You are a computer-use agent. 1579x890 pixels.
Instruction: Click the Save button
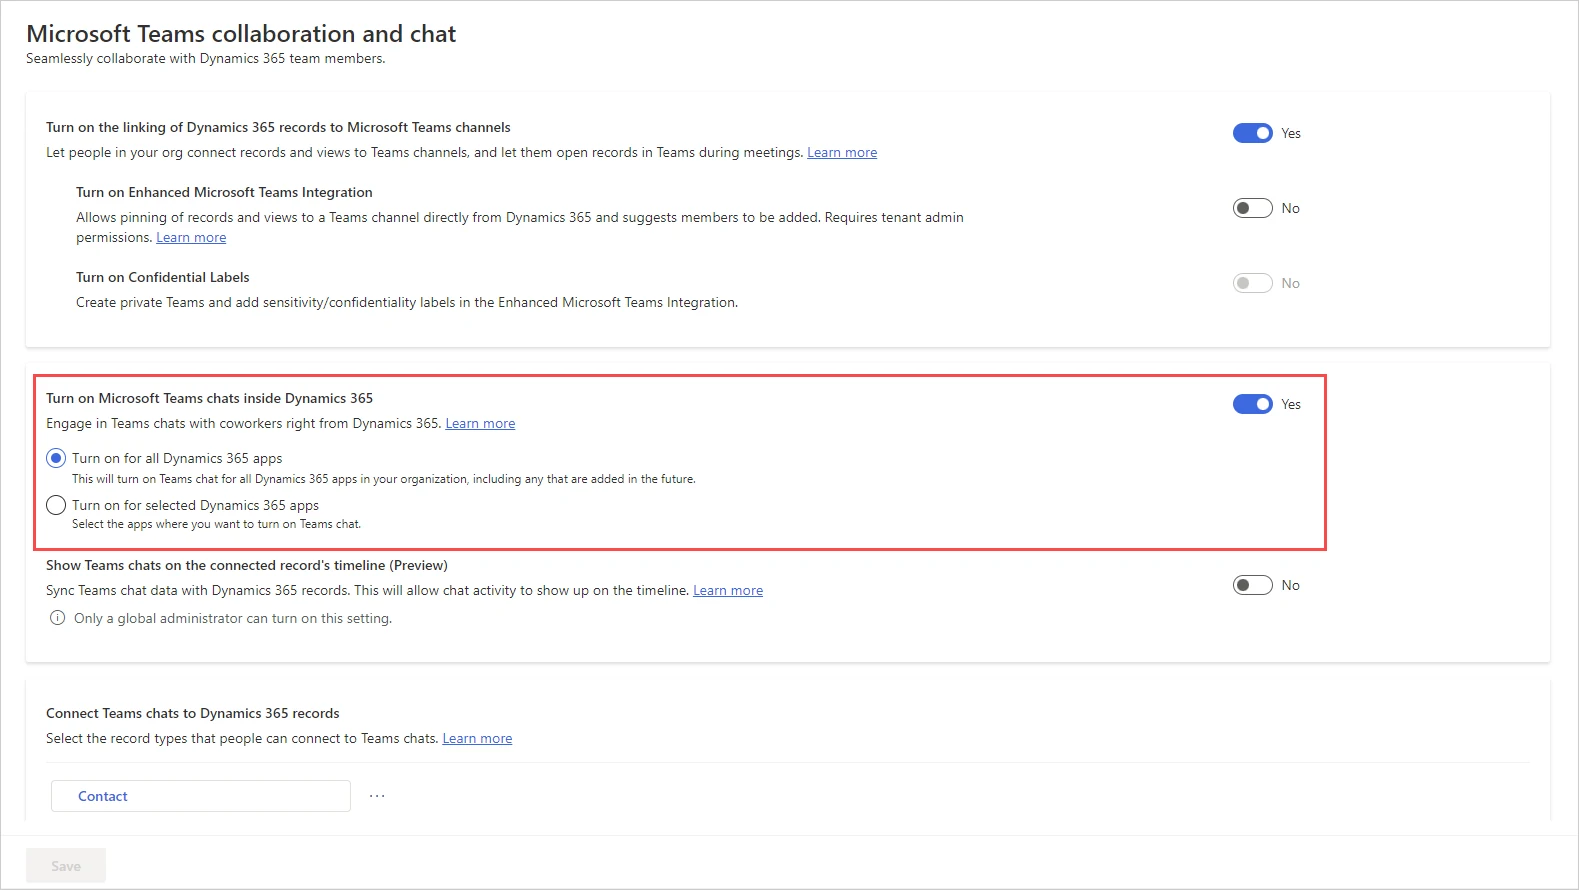pos(66,866)
